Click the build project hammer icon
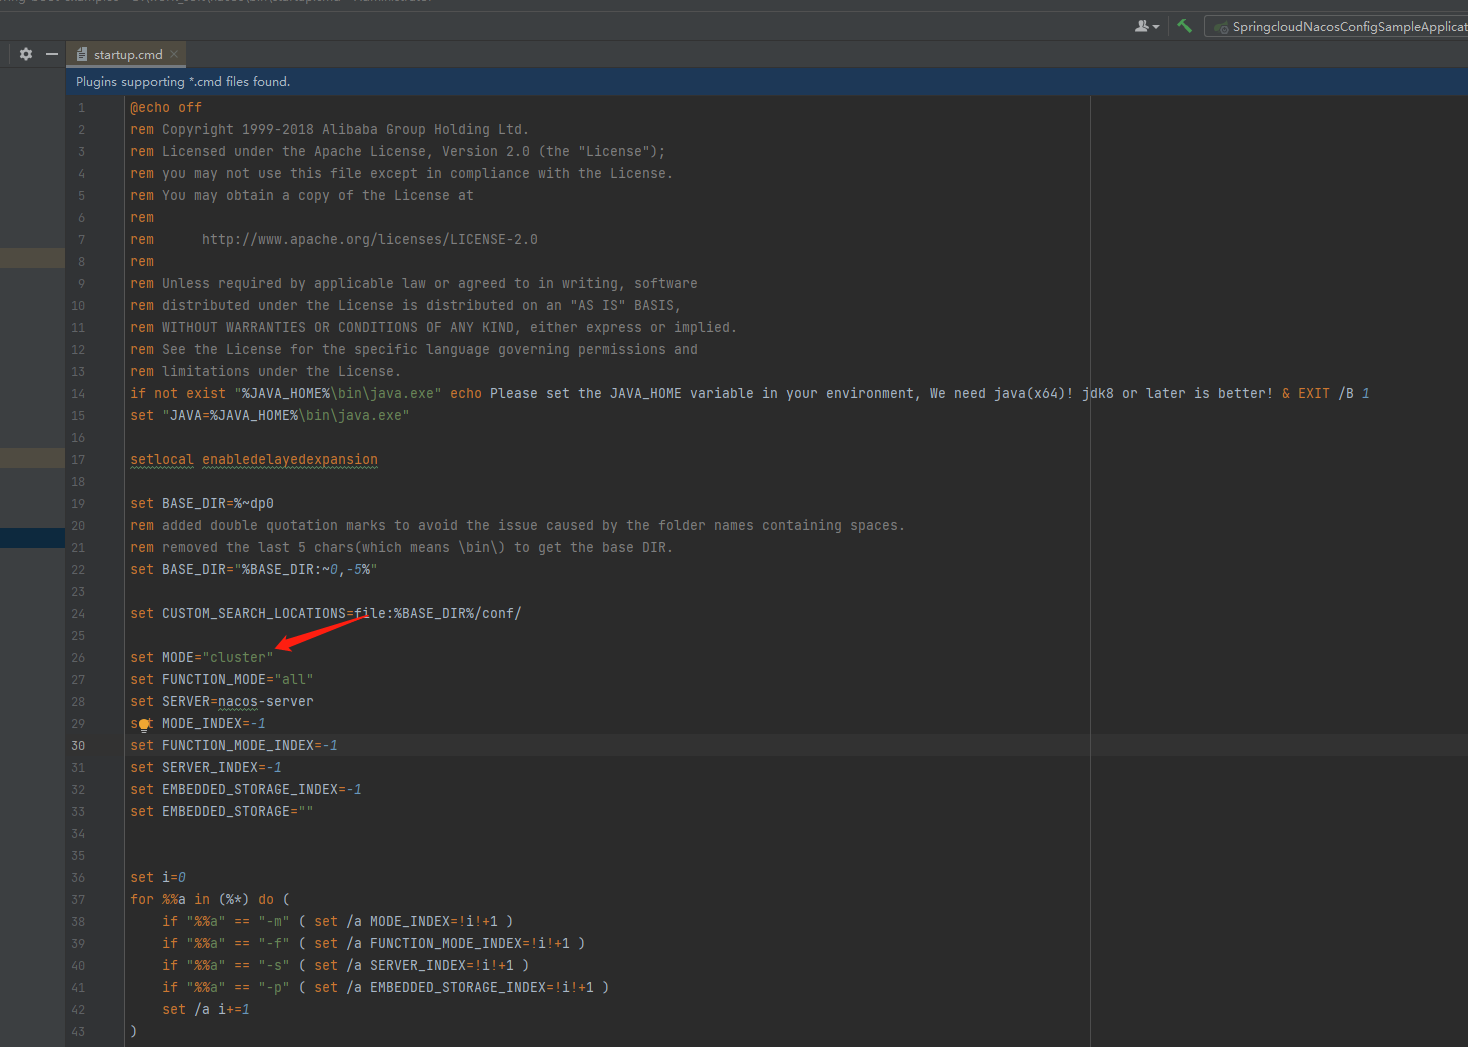 [x=1184, y=26]
